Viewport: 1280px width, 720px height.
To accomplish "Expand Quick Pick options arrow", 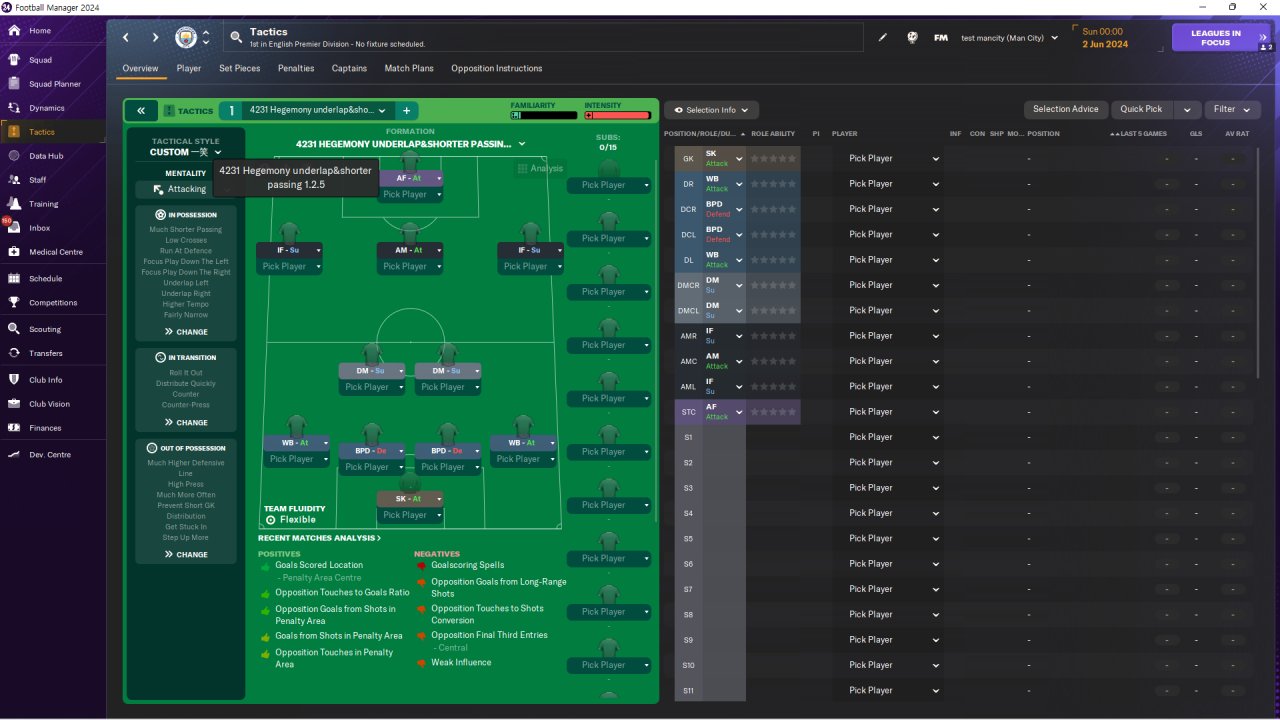I will [1187, 109].
